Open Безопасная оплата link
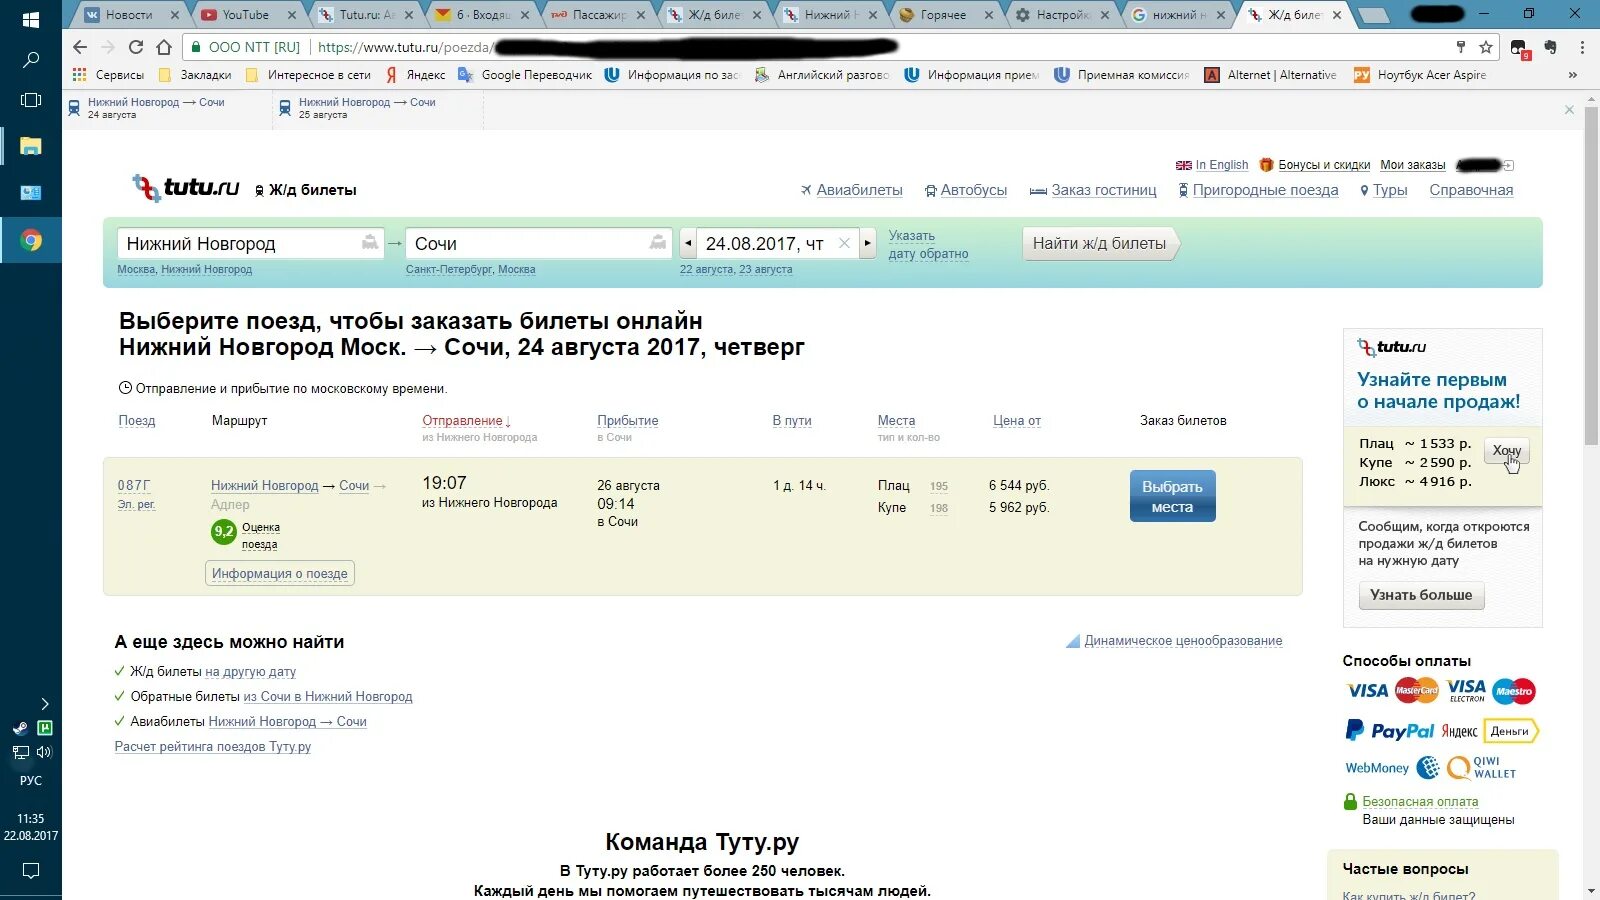 1419,802
